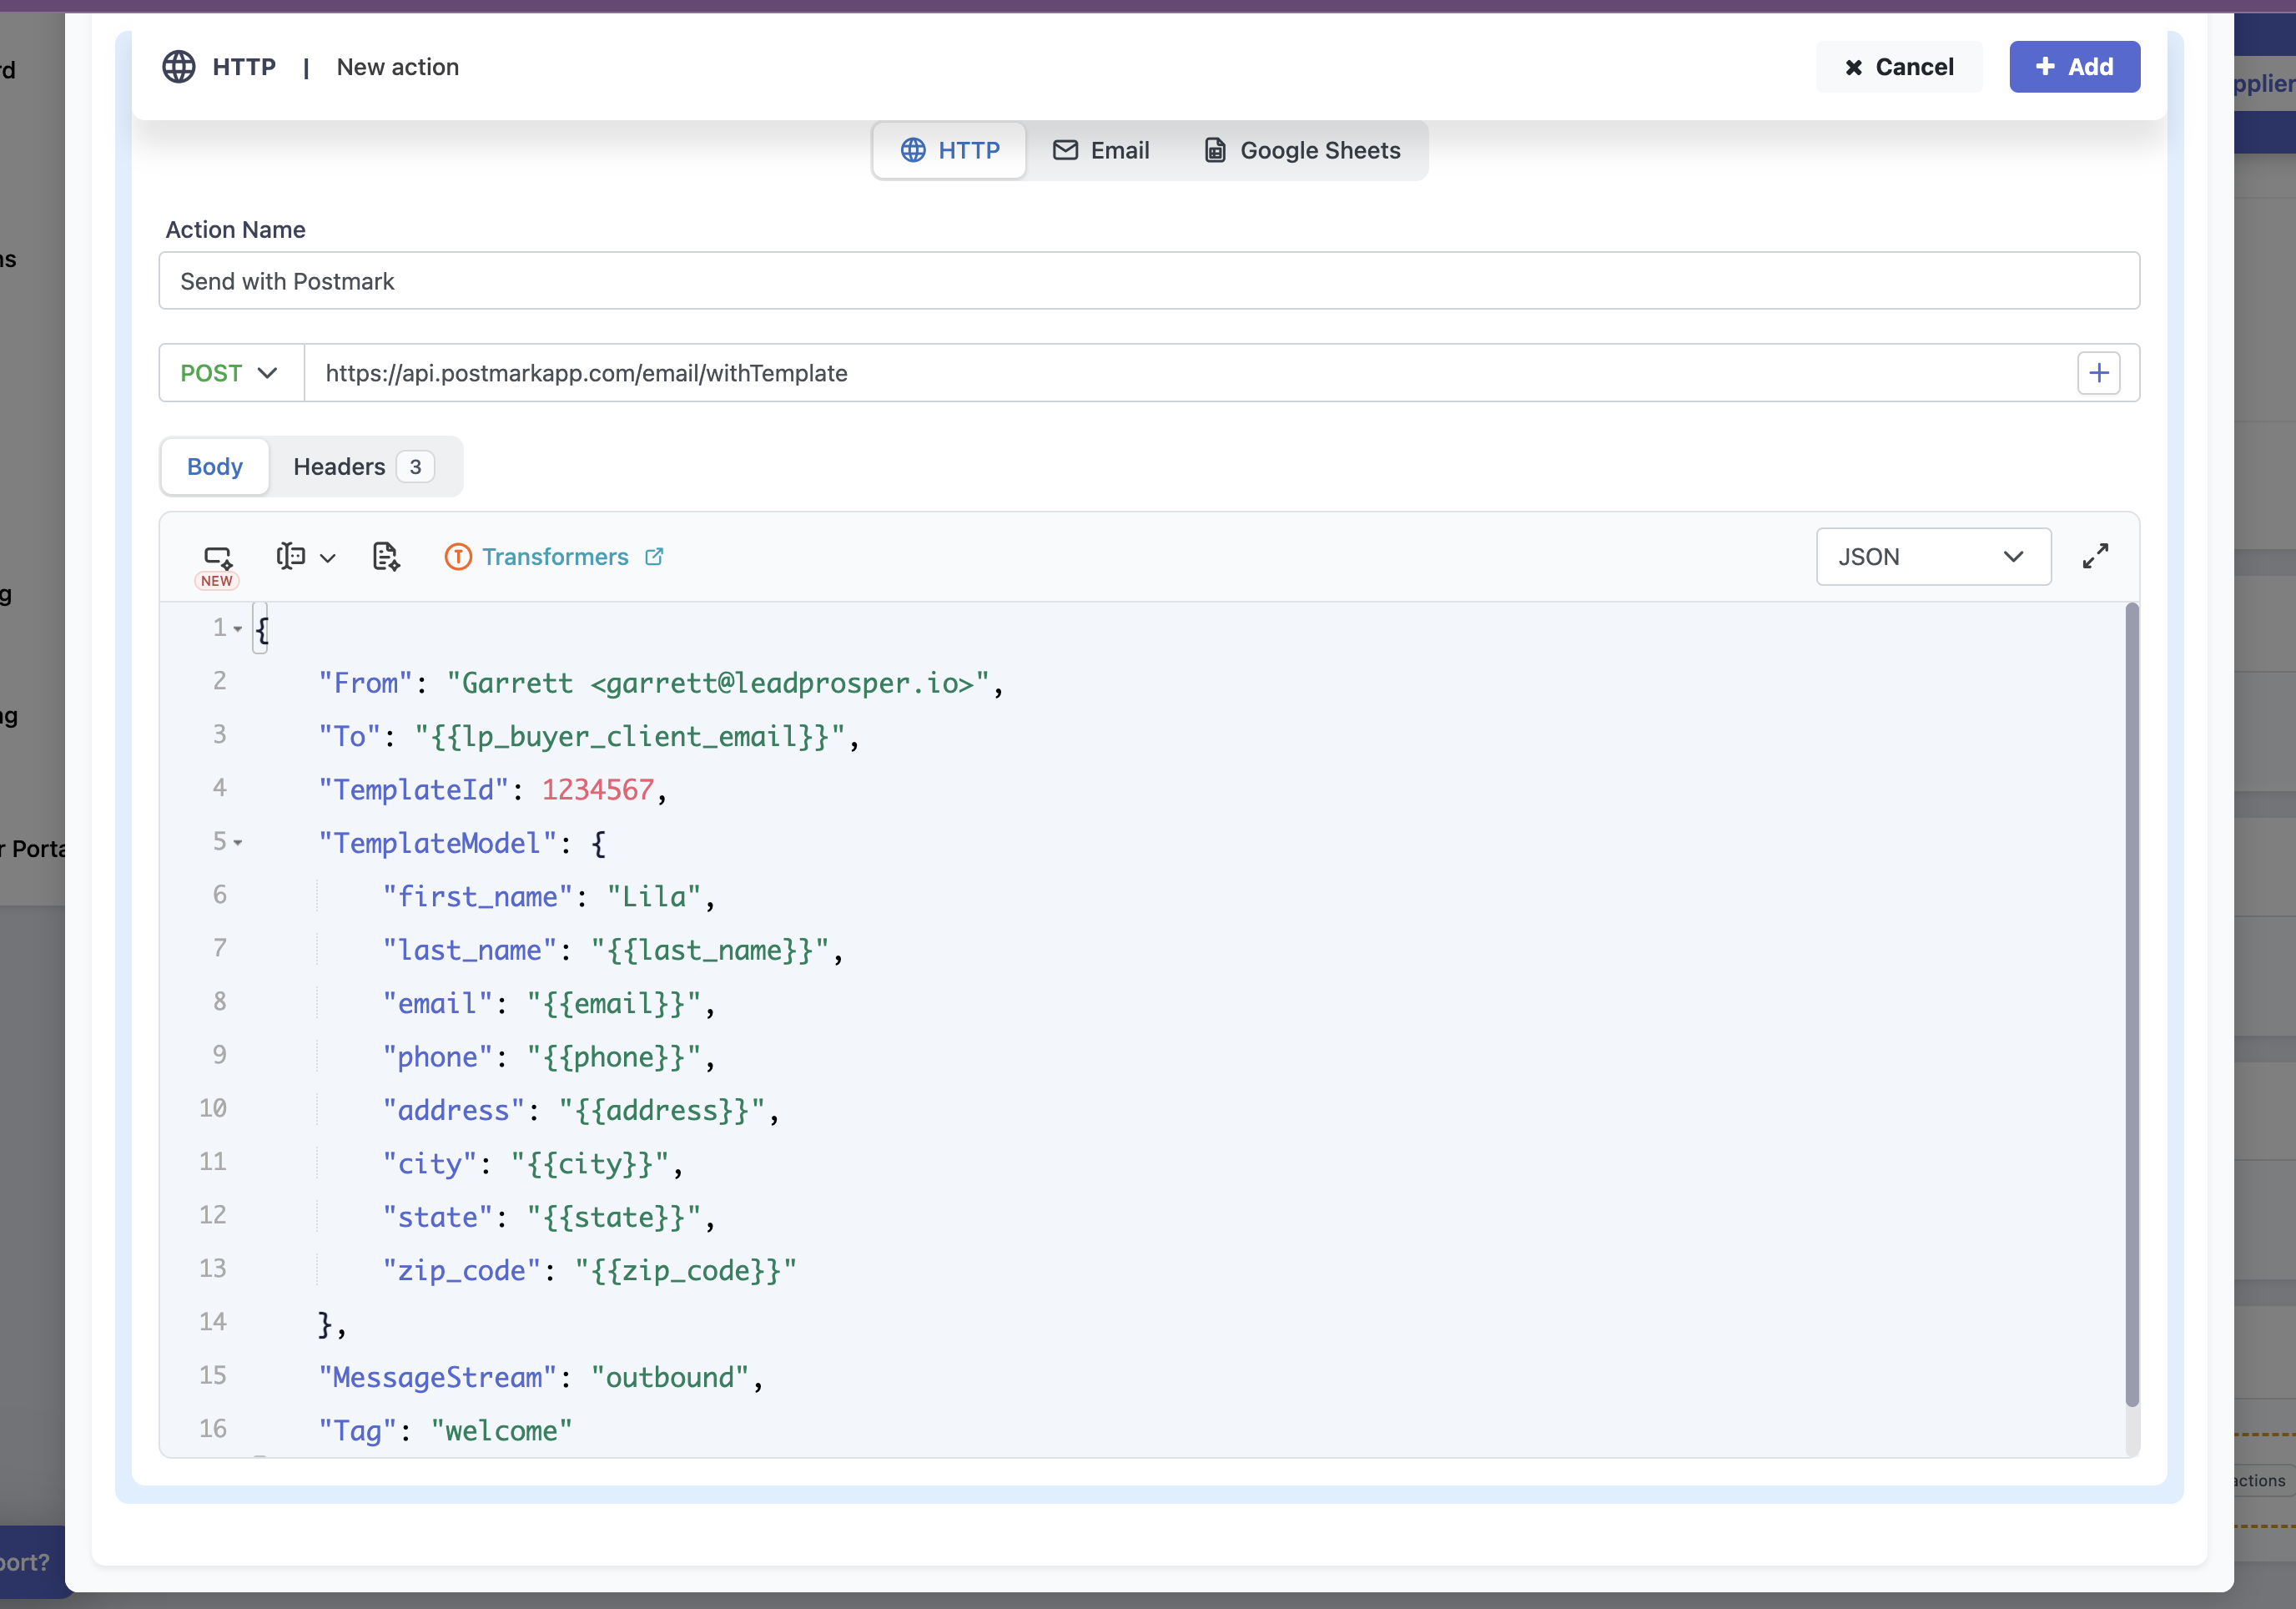This screenshot has width=2296, height=1609.
Task: Click the code editor vertical scrollbar
Action: [x=2131, y=1000]
